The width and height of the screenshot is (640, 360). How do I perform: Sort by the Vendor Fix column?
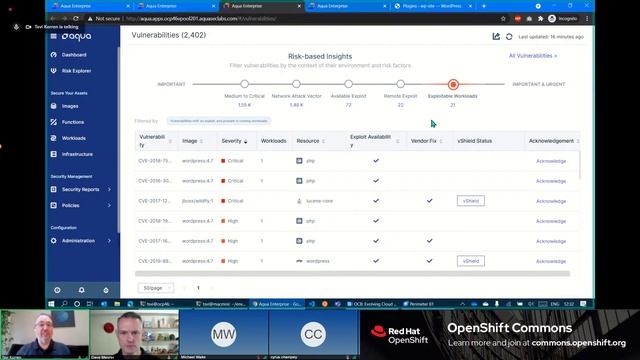[x=441, y=141]
